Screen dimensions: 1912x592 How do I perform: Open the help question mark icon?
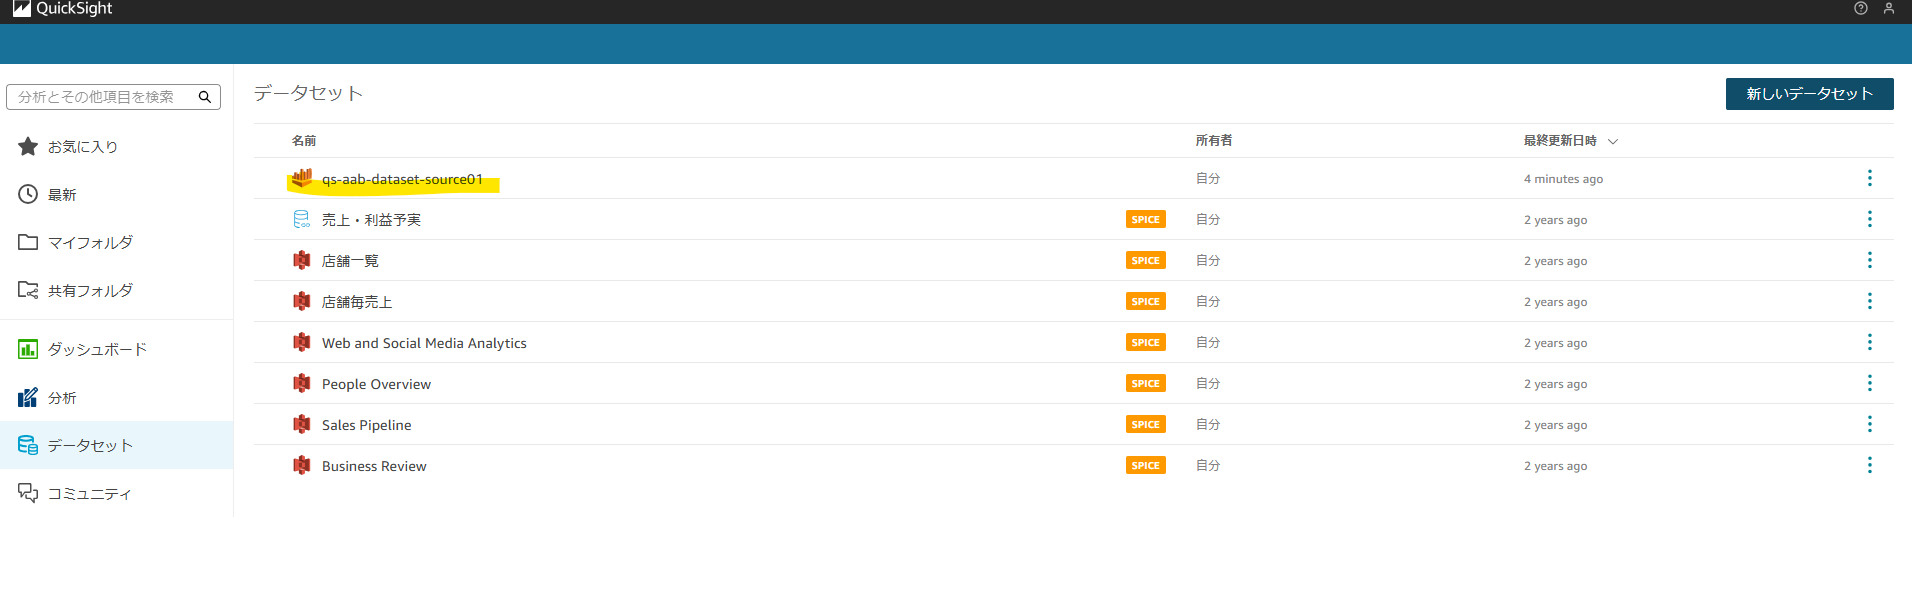[1861, 8]
